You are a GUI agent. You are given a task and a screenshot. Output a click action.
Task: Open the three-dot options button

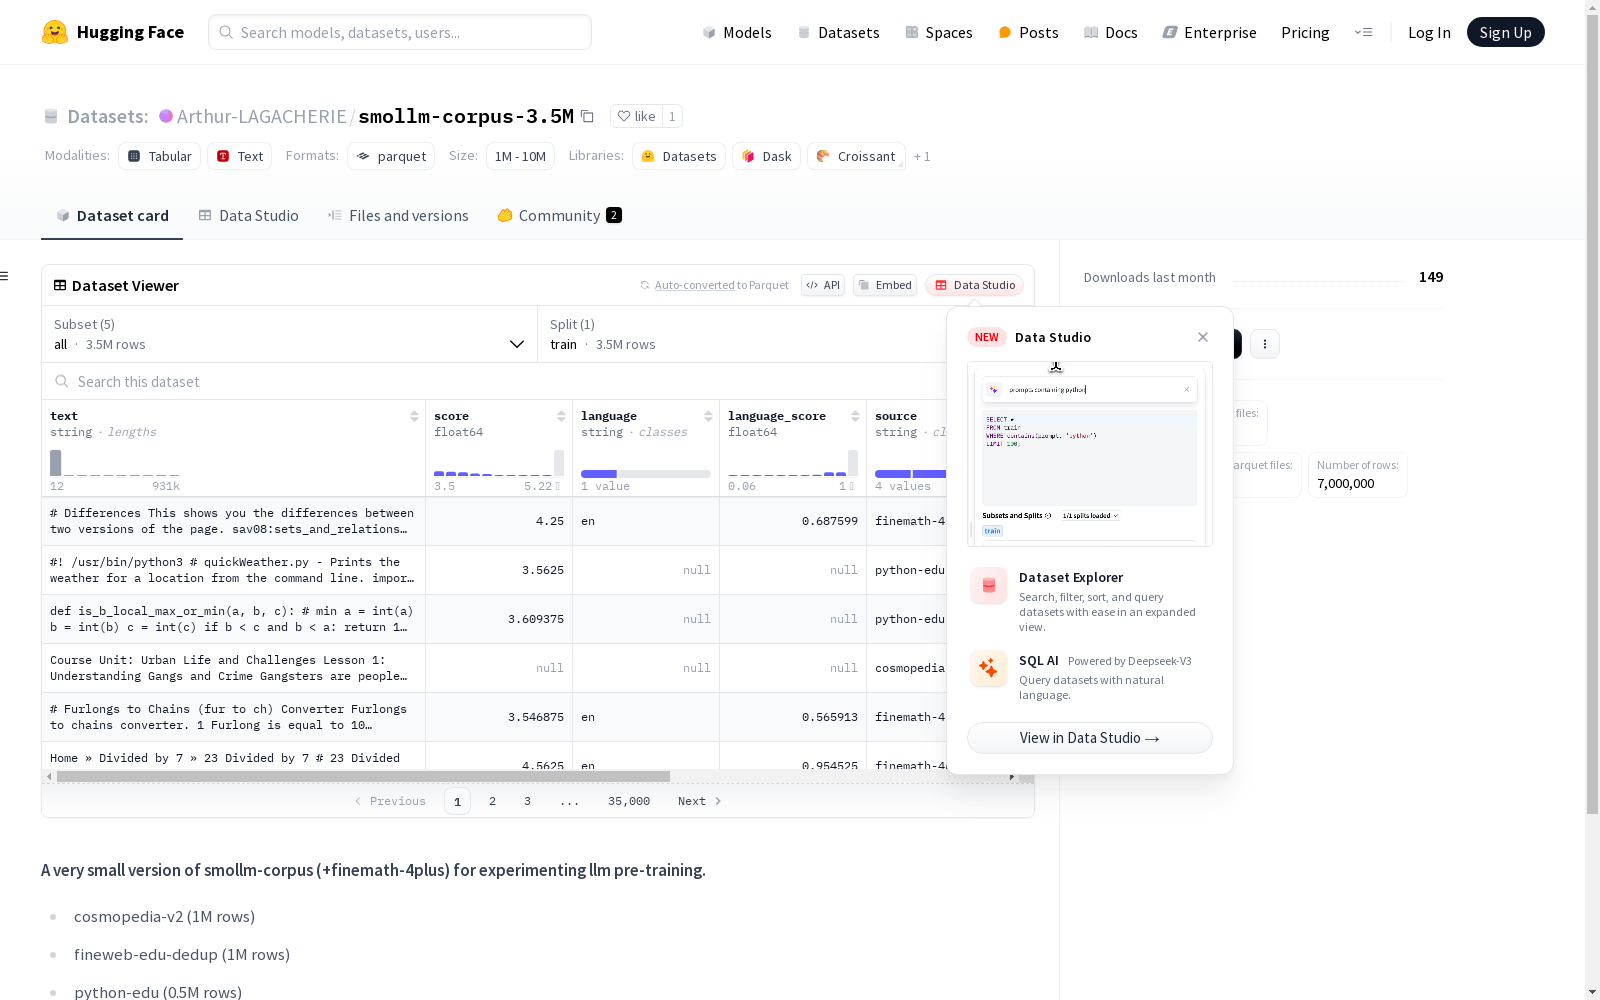[1265, 344]
